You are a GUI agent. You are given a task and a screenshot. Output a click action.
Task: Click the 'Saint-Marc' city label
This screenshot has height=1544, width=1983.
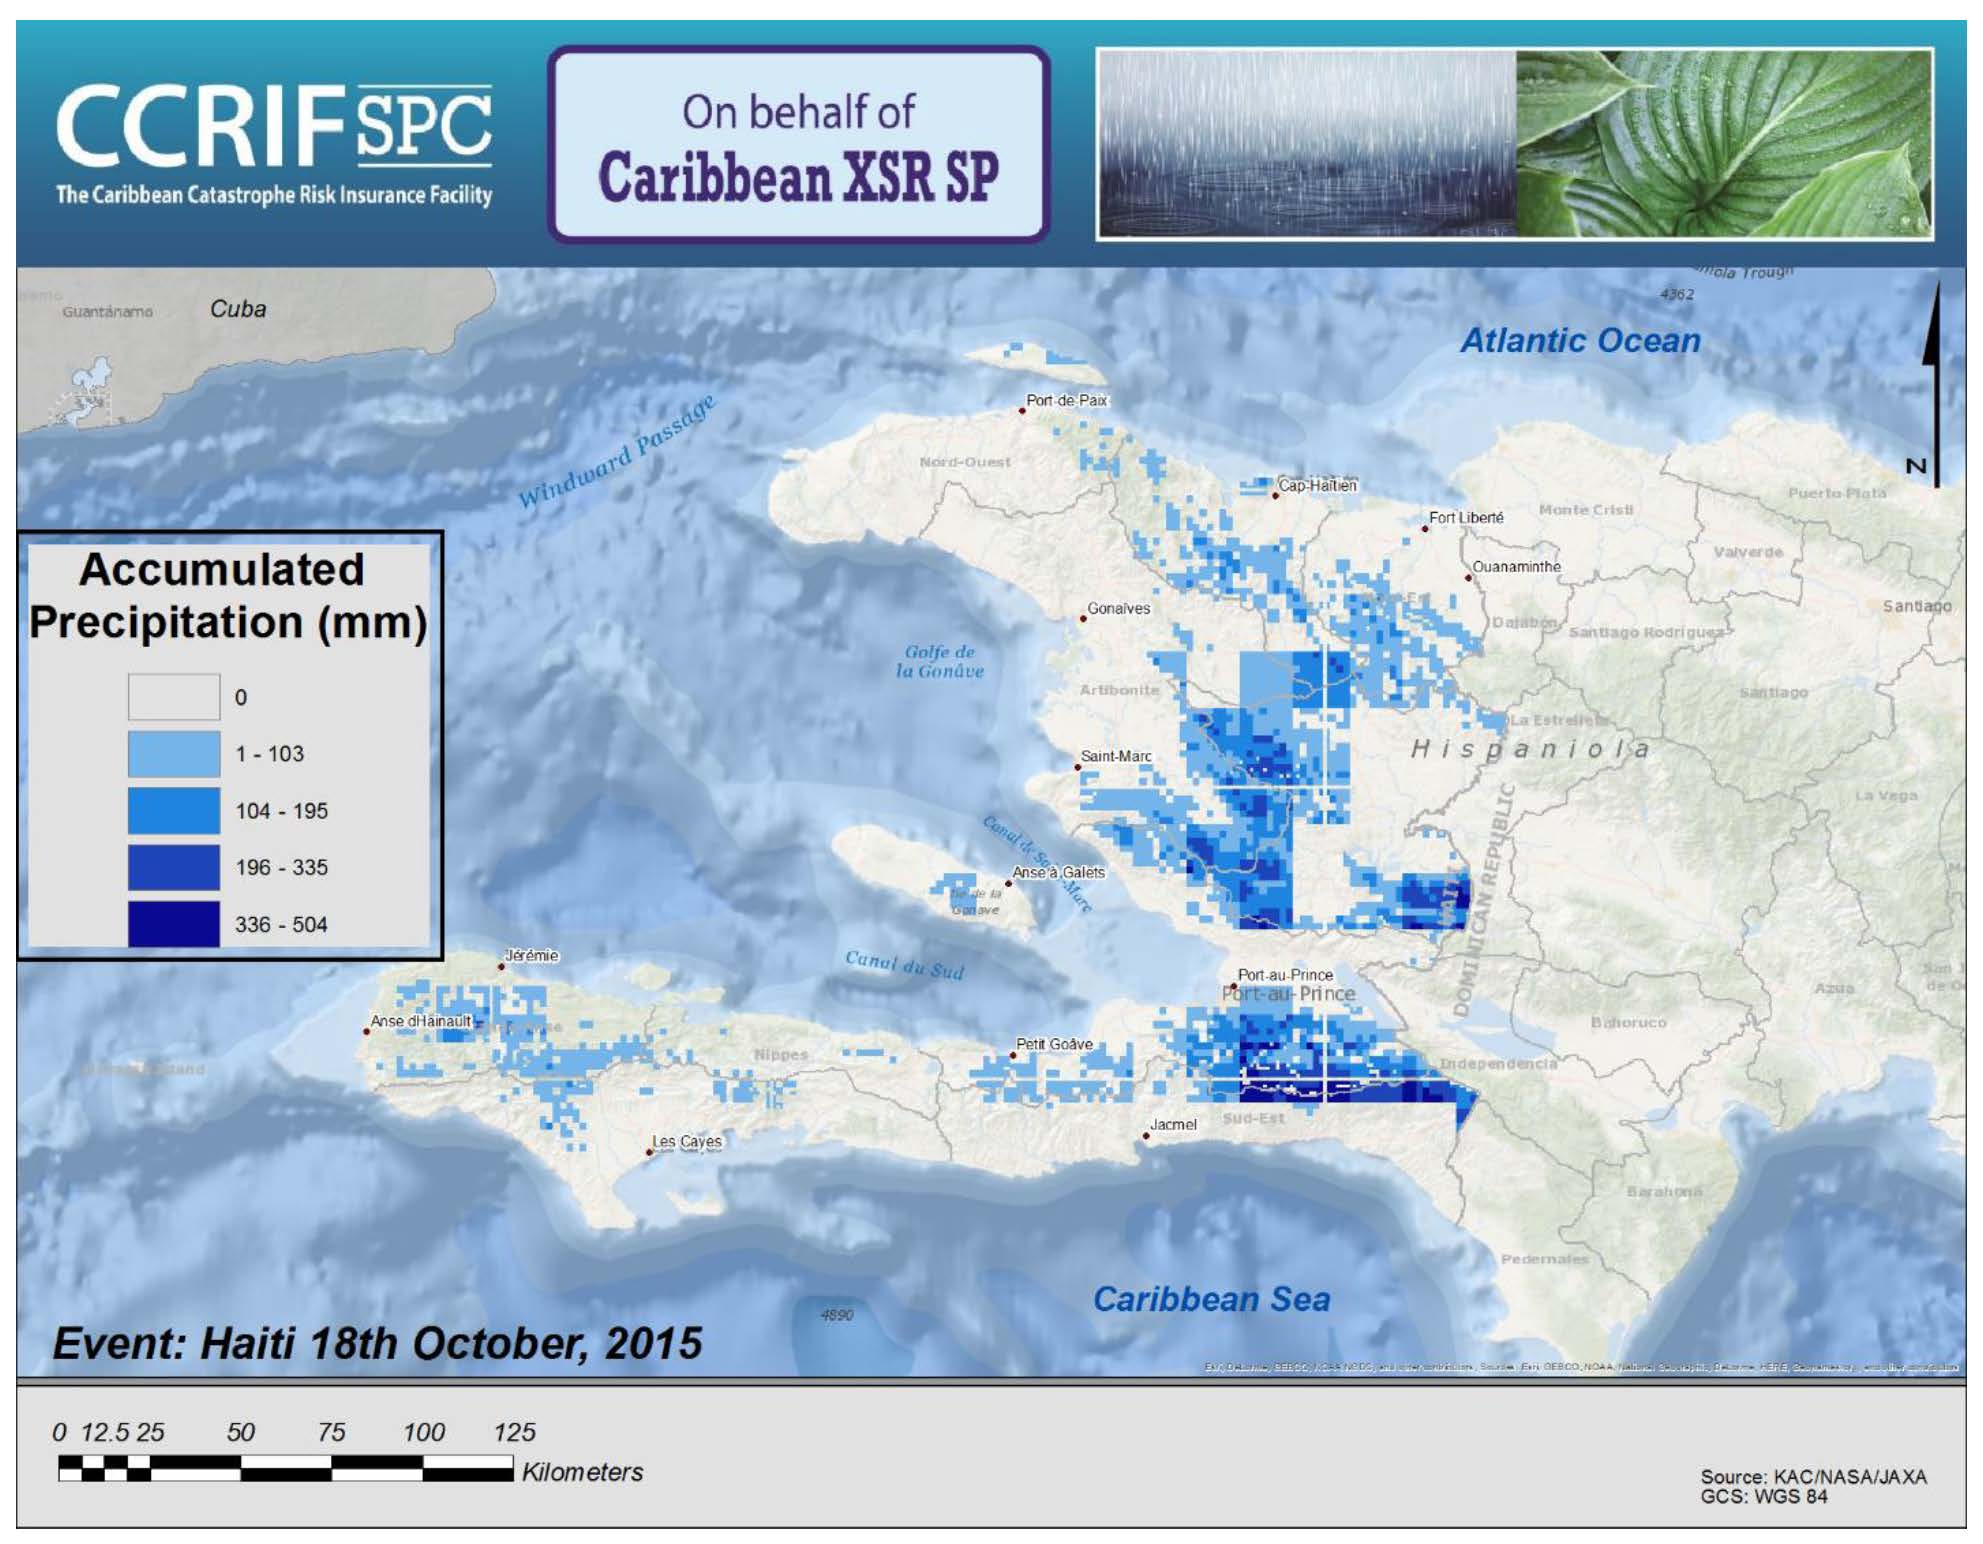tap(1116, 756)
